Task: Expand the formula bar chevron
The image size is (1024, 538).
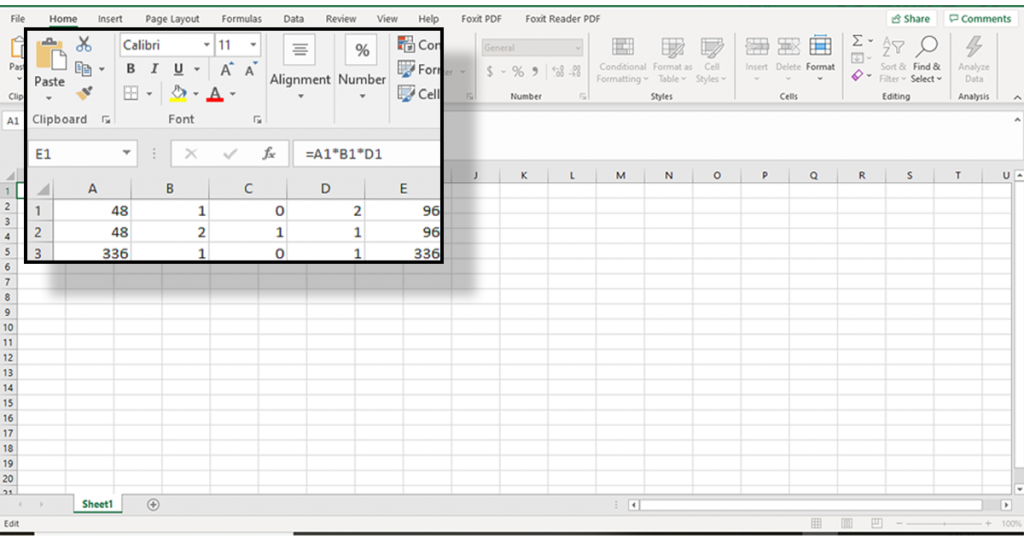Action: pyautogui.click(x=1017, y=120)
